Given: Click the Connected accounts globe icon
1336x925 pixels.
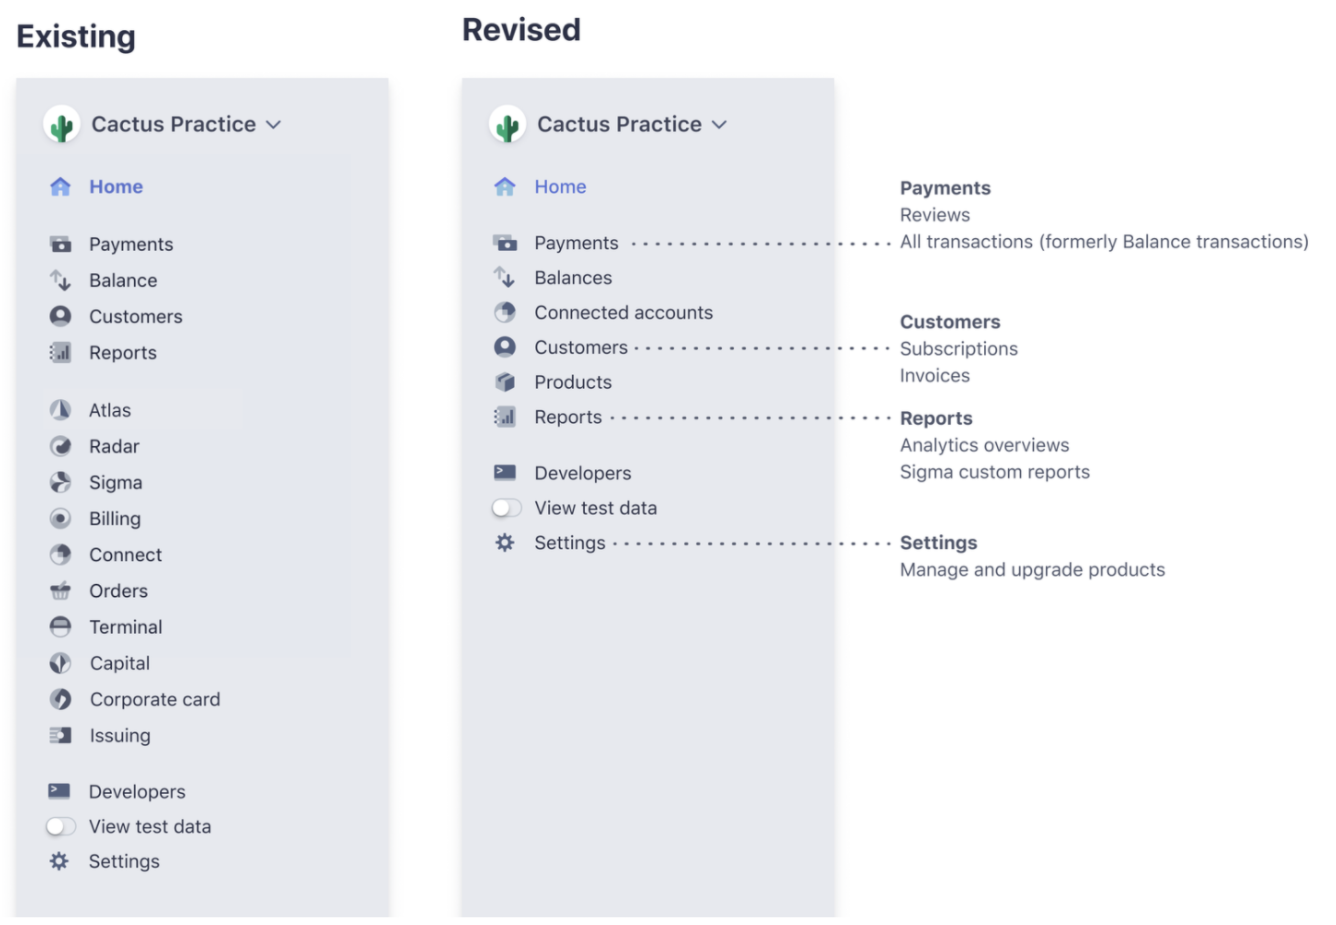Looking at the screenshot, I should pyautogui.click(x=507, y=312).
